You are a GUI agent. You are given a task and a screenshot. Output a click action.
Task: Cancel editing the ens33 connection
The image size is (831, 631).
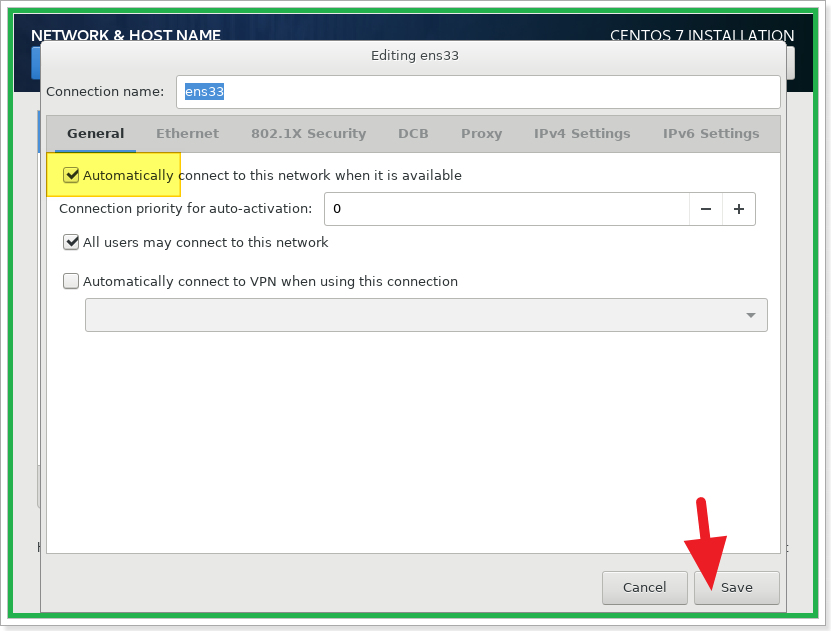click(x=644, y=588)
